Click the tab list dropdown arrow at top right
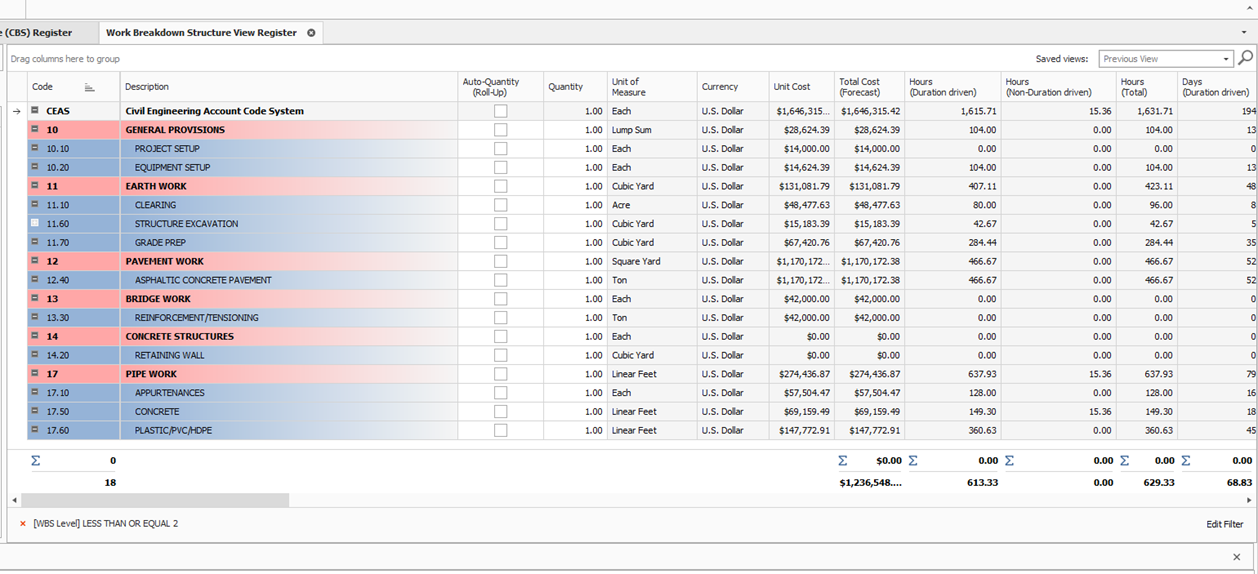 [1245, 33]
